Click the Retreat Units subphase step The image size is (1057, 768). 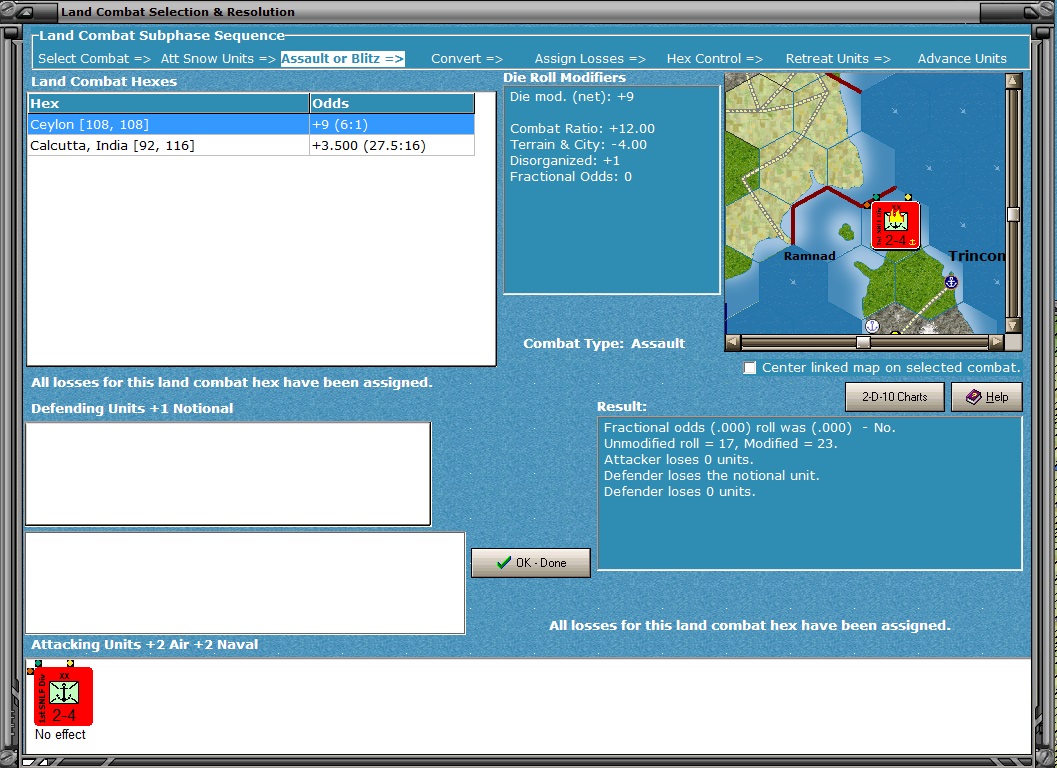pyautogui.click(x=838, y=59)
